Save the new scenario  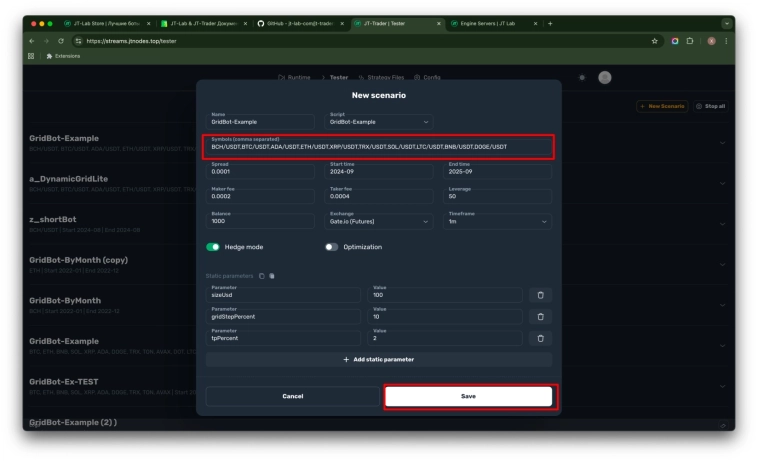tap(468, 397)
